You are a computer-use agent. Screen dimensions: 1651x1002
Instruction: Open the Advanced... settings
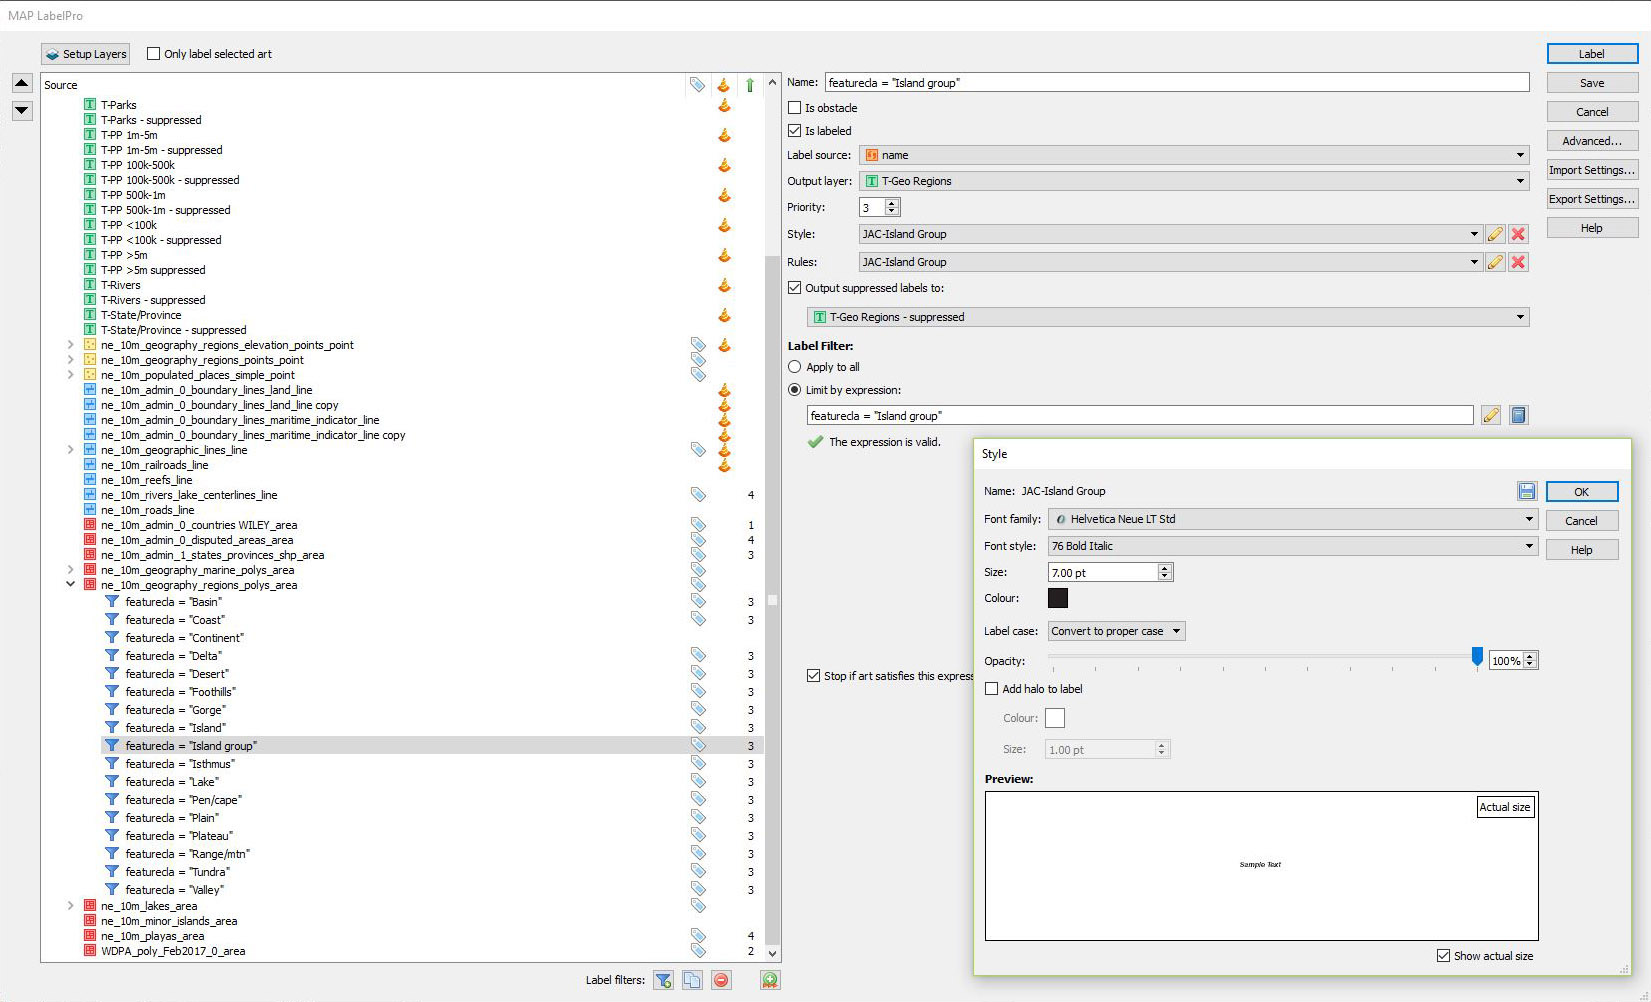[1592, 141]
